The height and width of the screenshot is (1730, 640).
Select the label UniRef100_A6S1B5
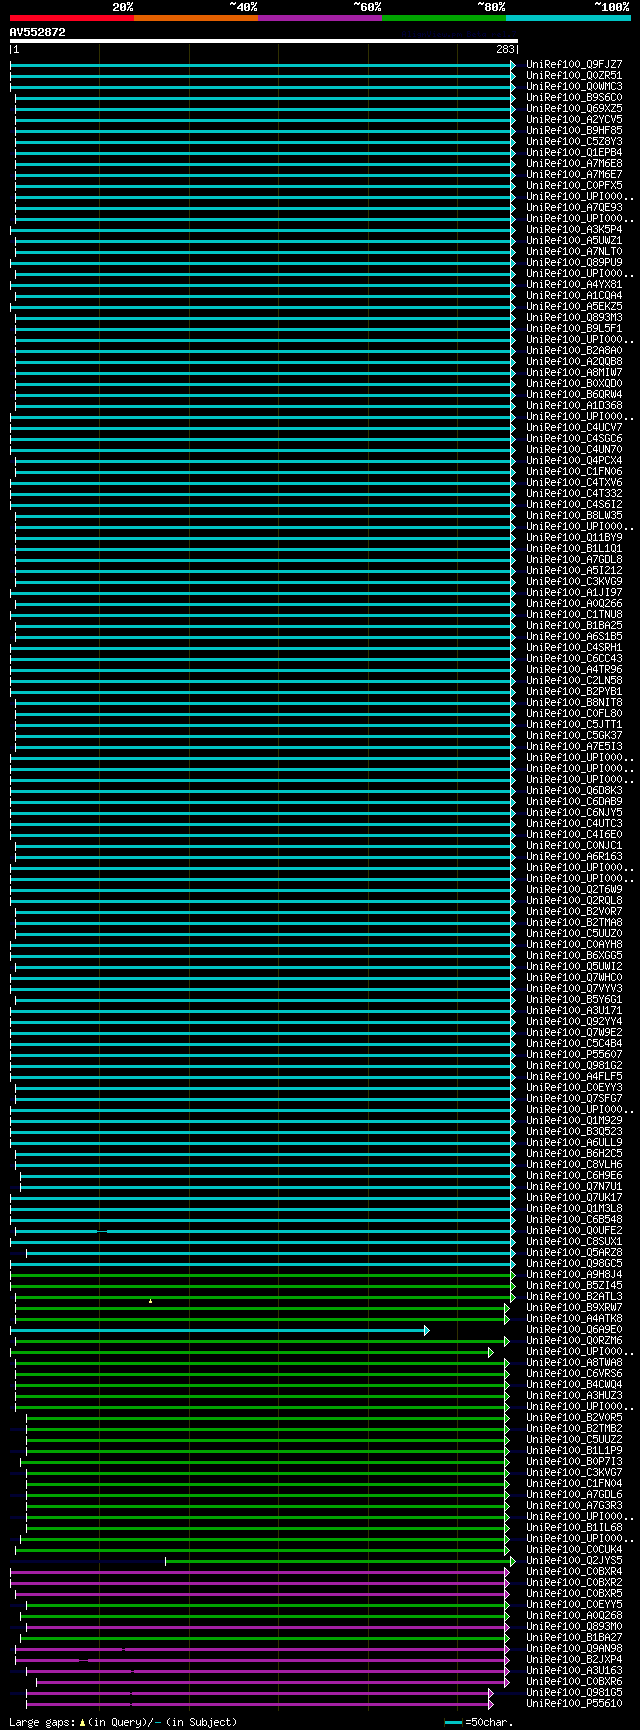coord(574,636)
